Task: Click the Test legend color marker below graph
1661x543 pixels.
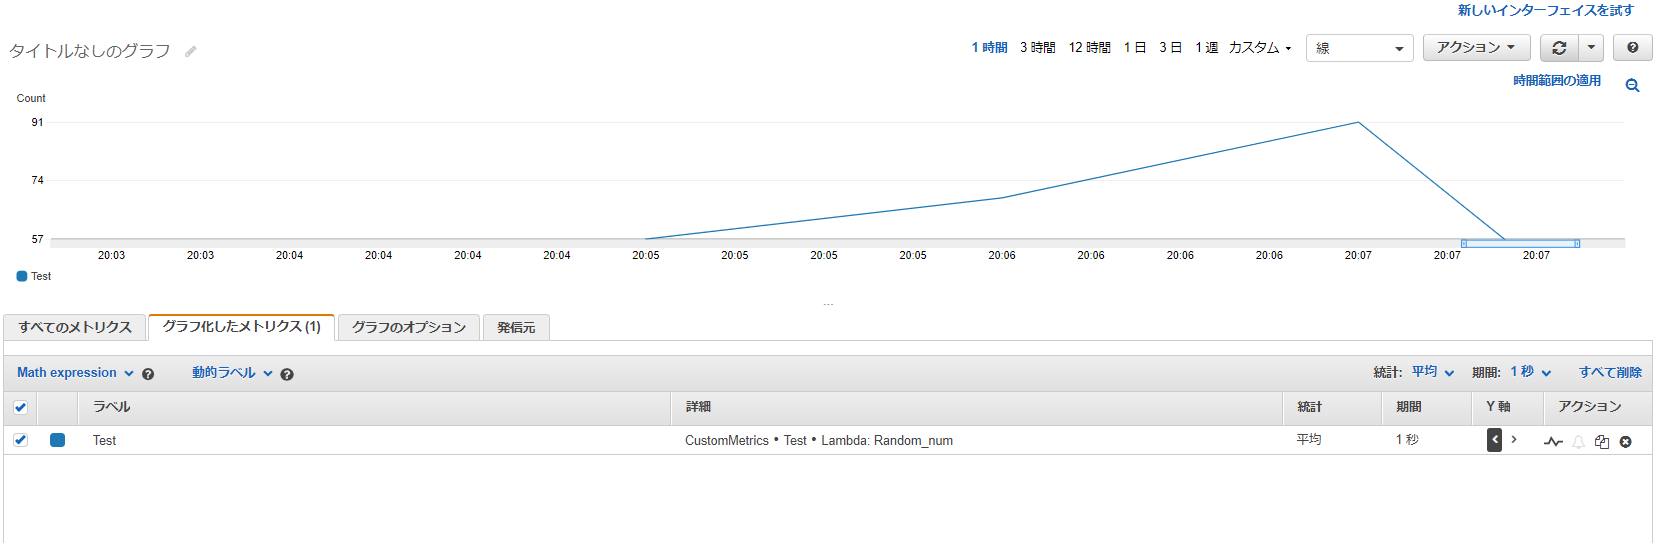Action: 22,276
